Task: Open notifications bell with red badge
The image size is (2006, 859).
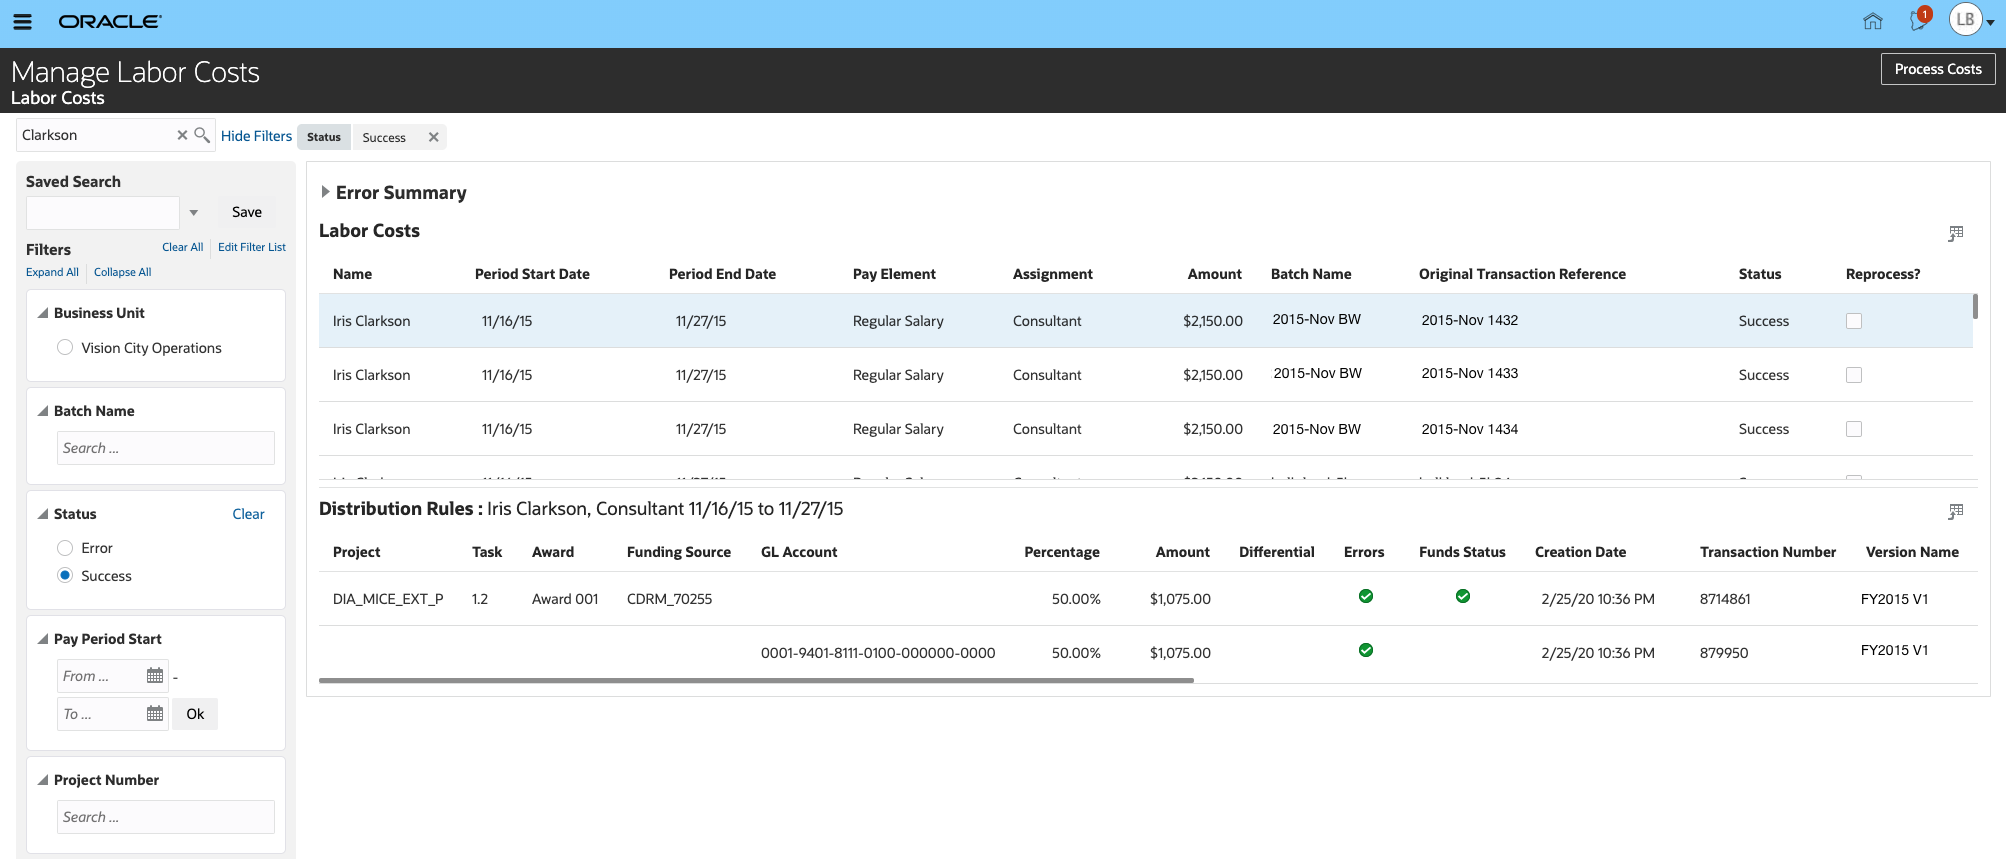Action: 1918,20
